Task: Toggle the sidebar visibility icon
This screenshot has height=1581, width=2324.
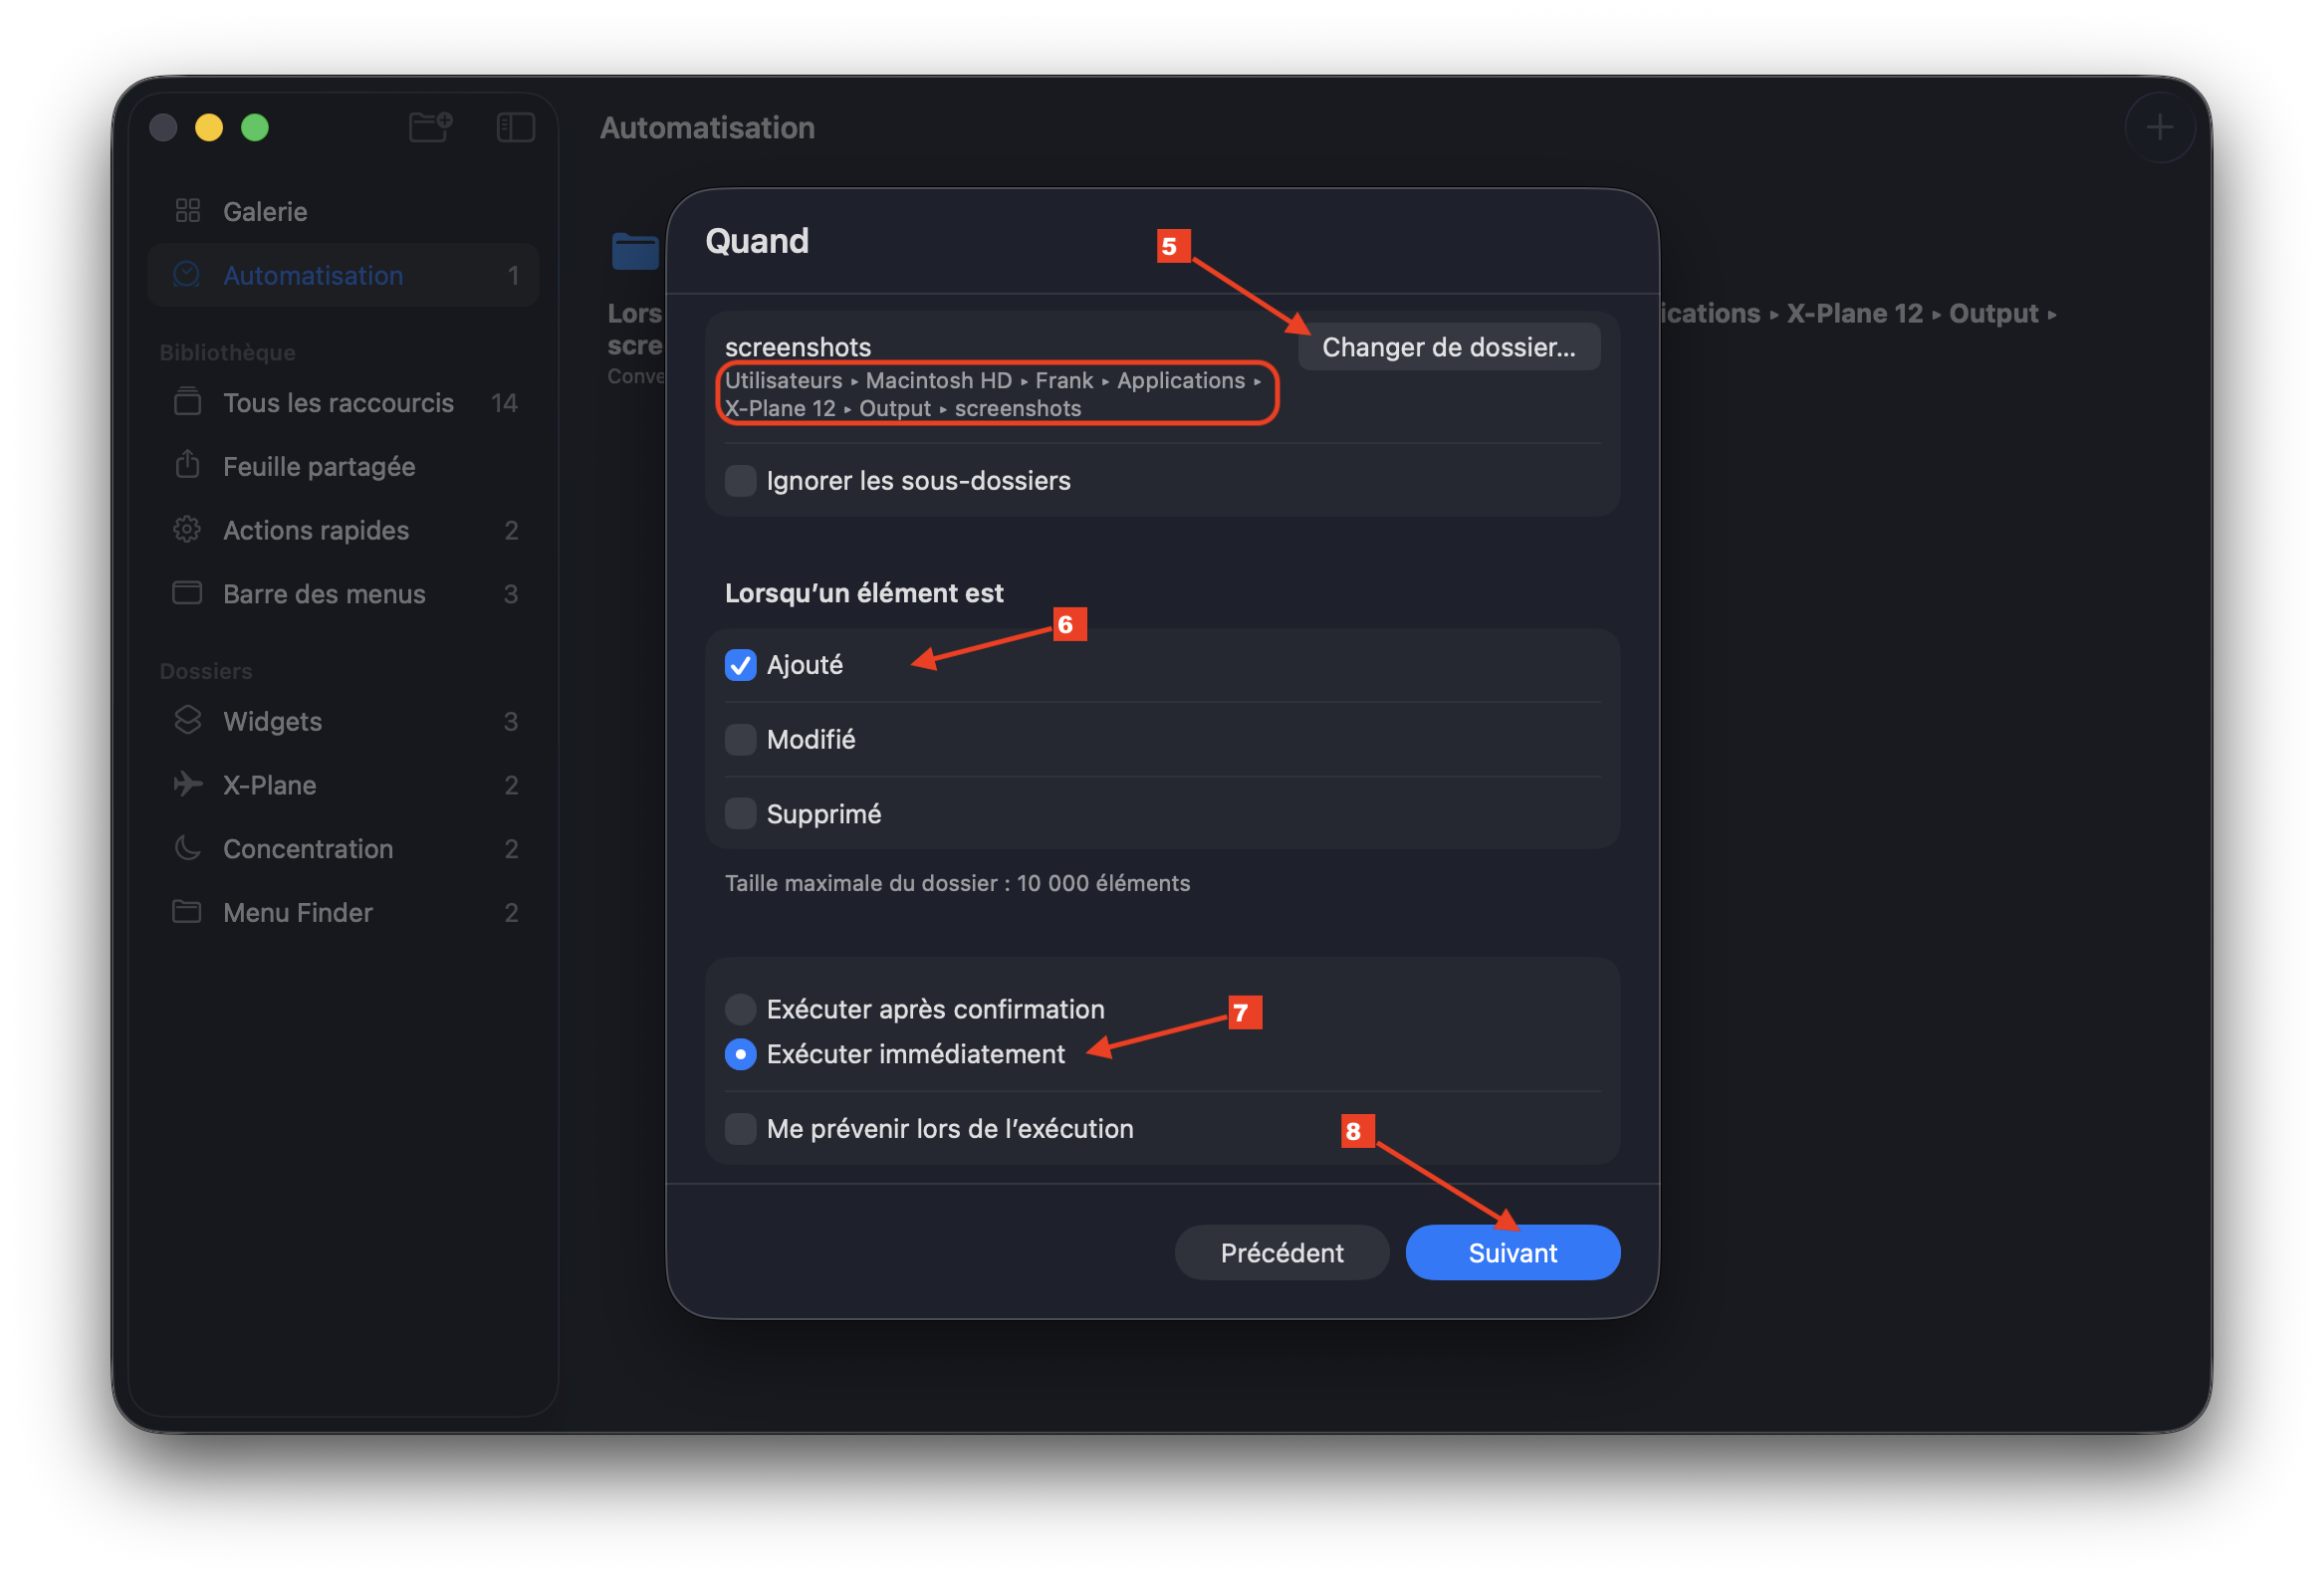Action: click(x=515, y=127)
